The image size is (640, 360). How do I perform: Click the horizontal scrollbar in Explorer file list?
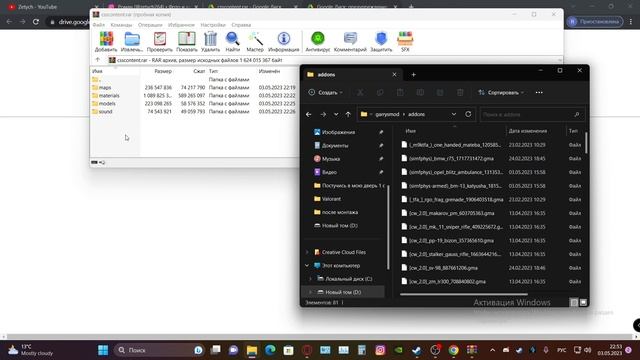463,294
